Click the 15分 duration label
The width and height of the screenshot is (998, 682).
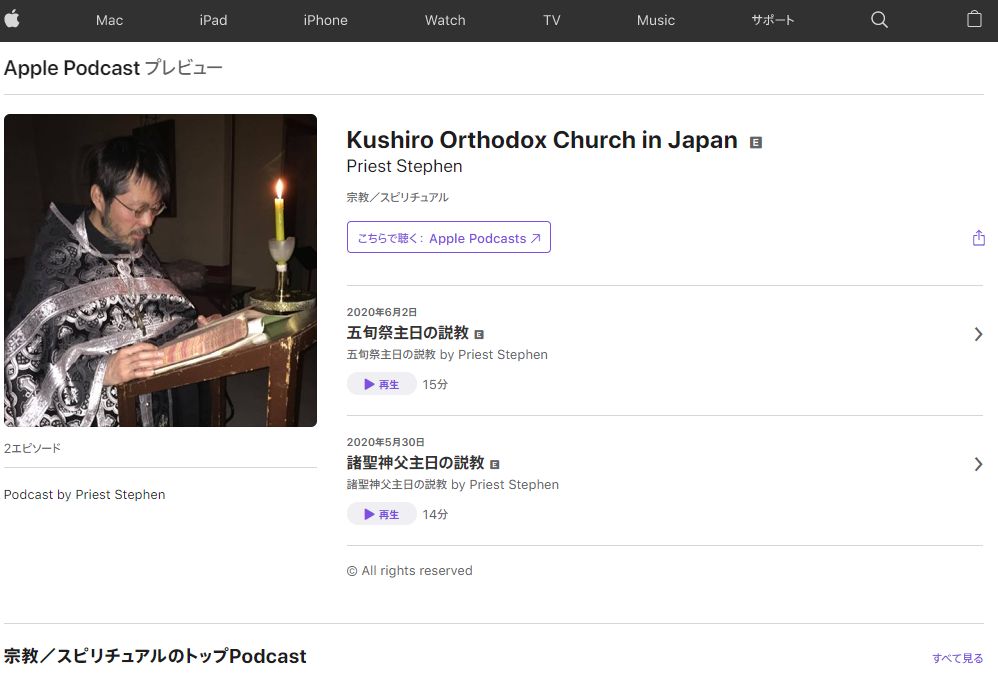[435, 384]
